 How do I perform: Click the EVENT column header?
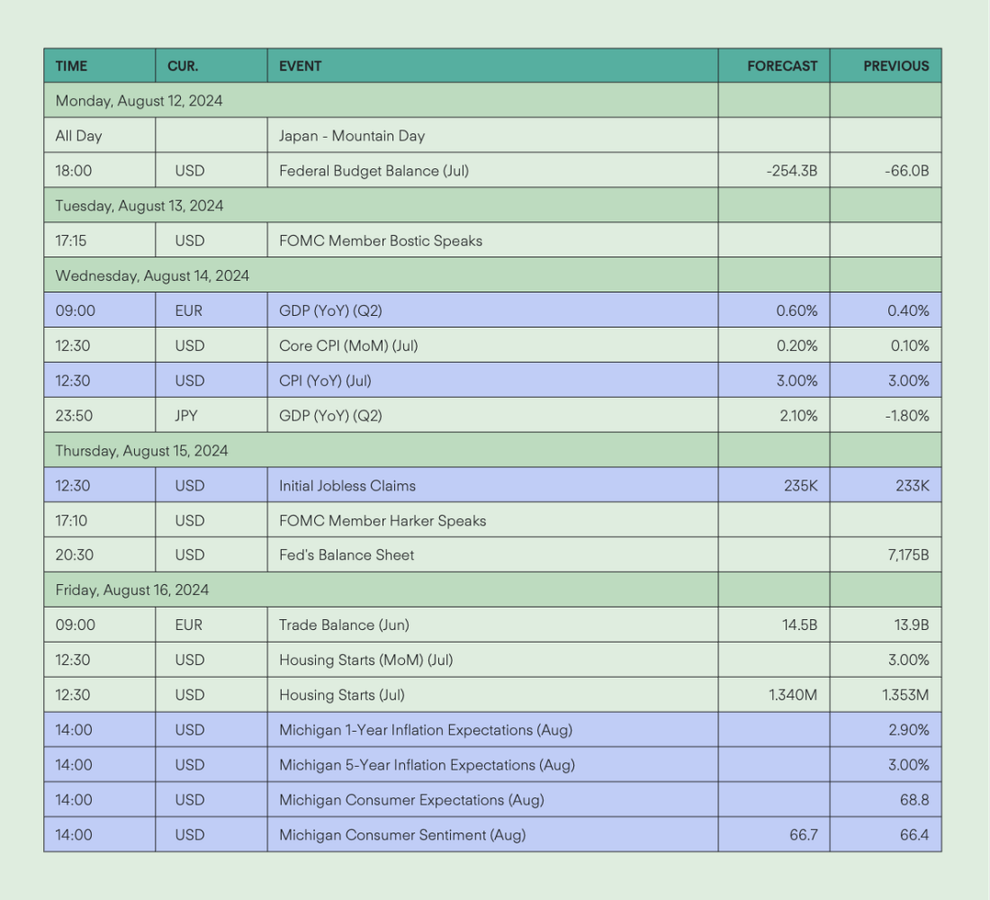pos(301,66)
